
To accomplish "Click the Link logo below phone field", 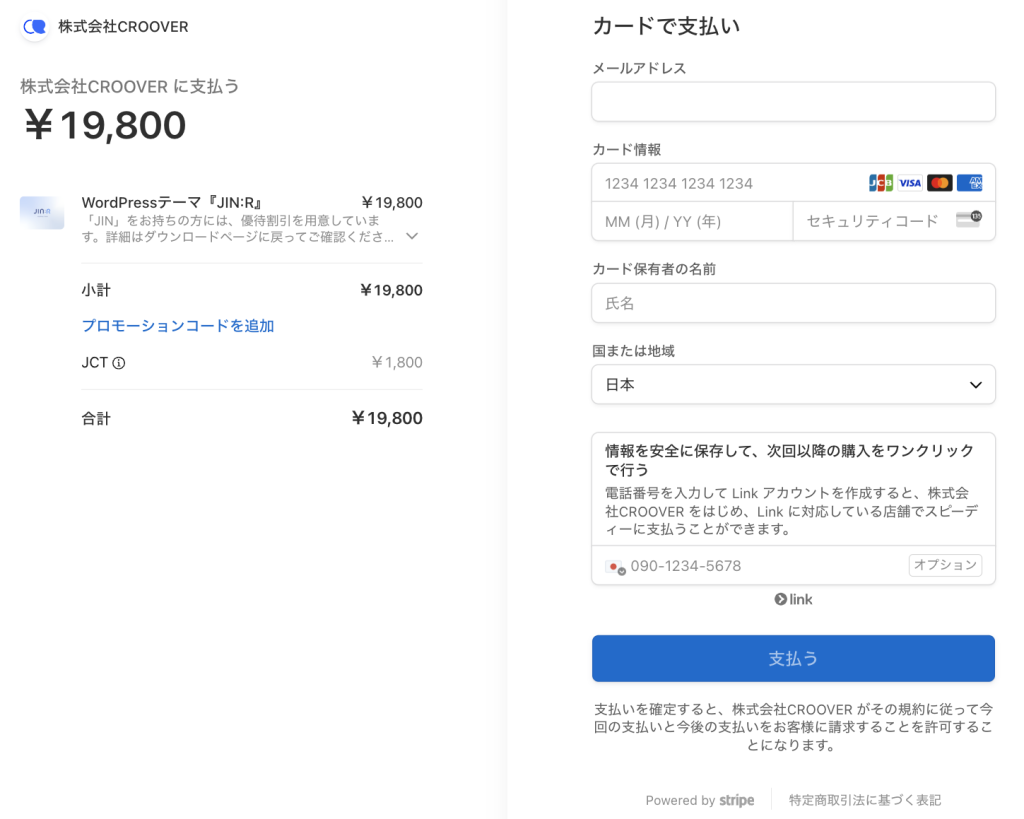I will click(793, 599).
